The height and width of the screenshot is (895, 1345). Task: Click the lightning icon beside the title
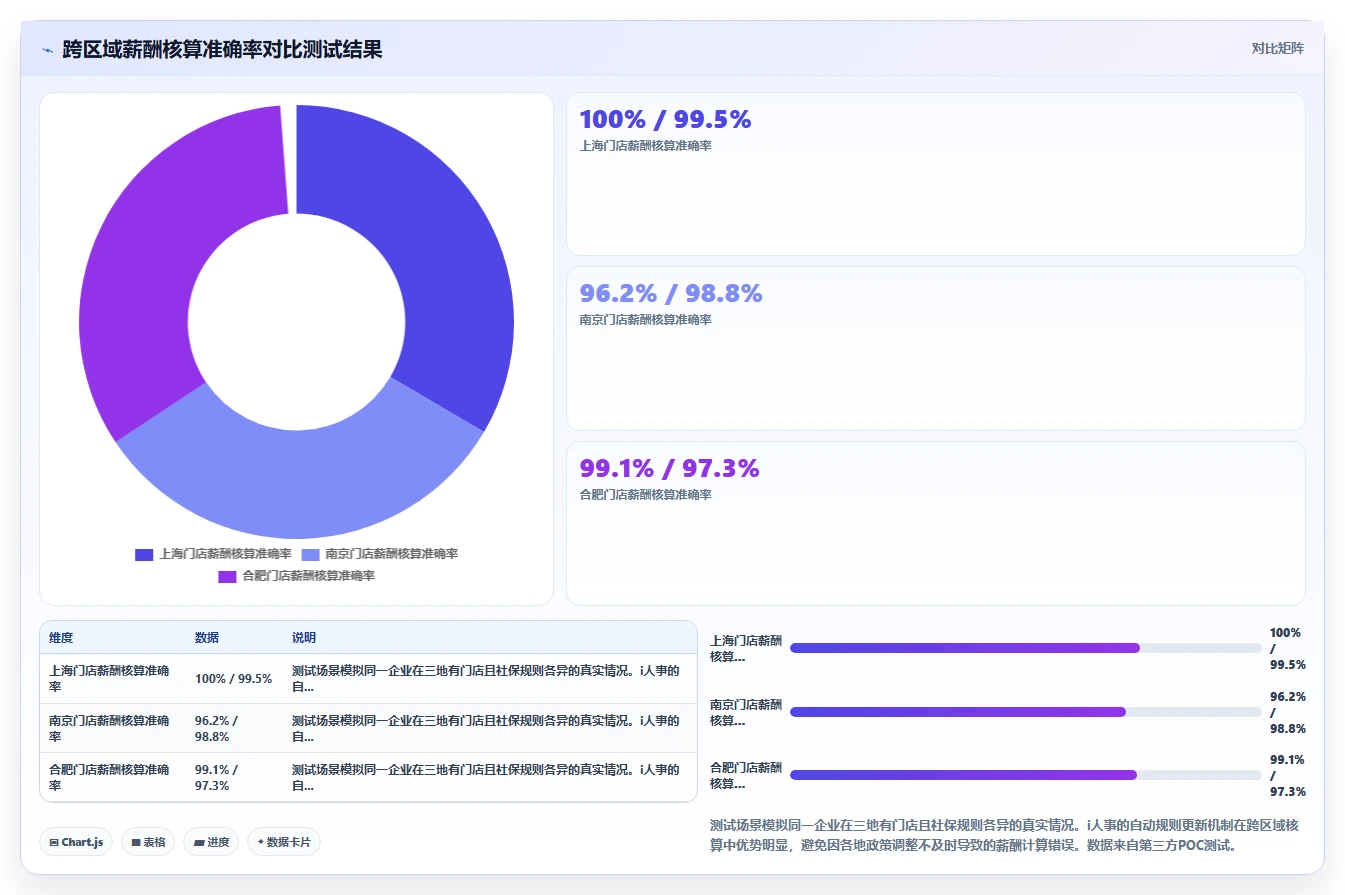pyautogui.click(x=48, y=50)
